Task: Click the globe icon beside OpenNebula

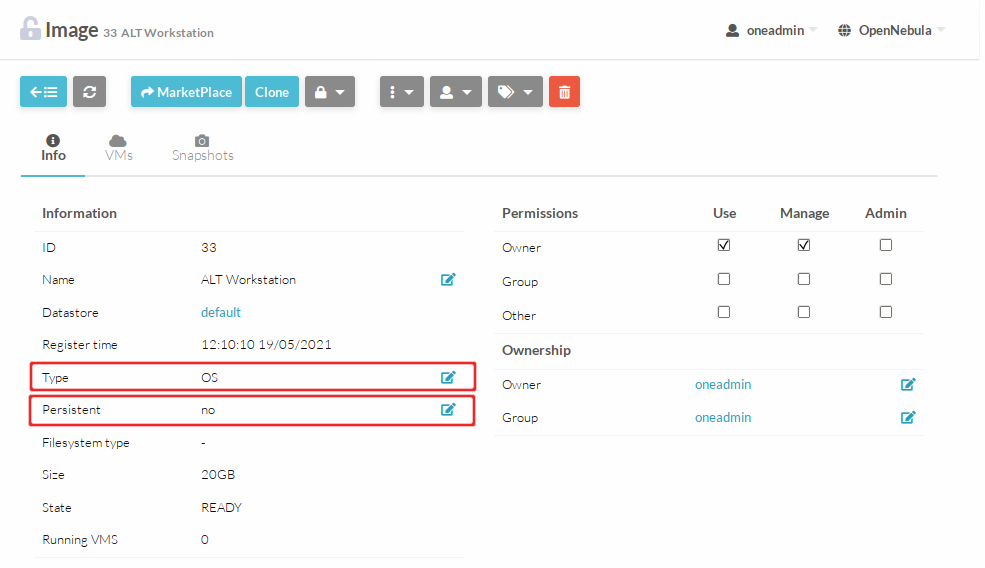Action: (844, 30)
